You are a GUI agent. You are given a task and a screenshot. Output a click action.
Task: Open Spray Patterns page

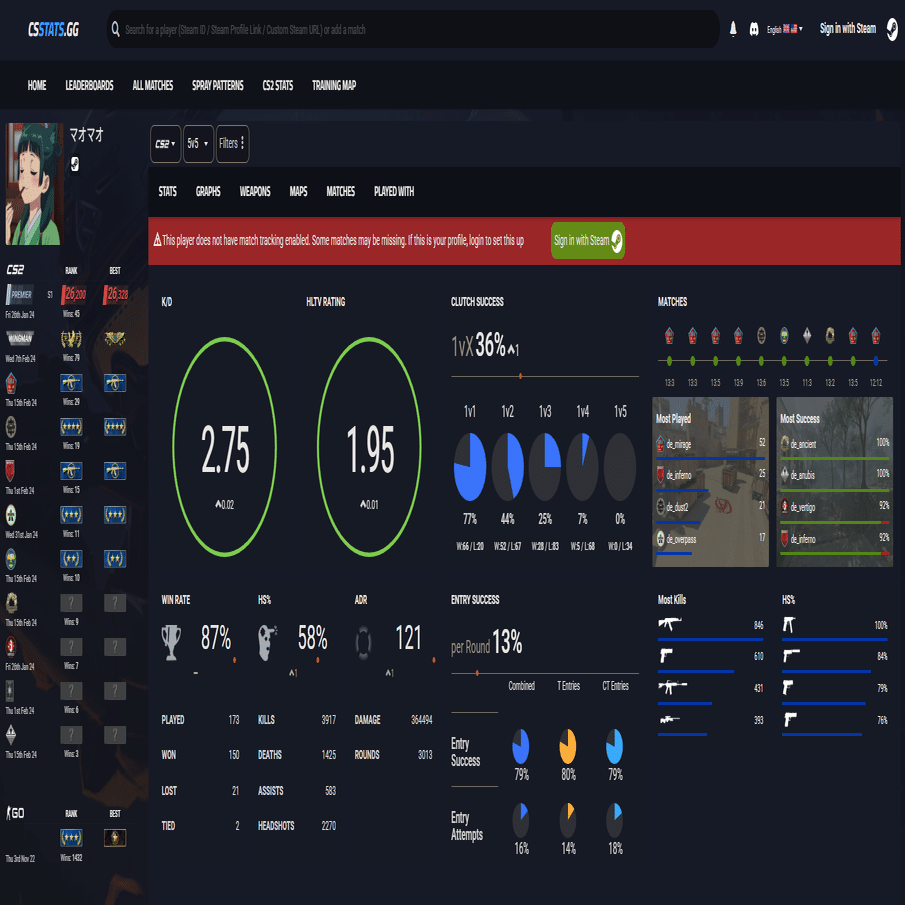pos(218,85)
